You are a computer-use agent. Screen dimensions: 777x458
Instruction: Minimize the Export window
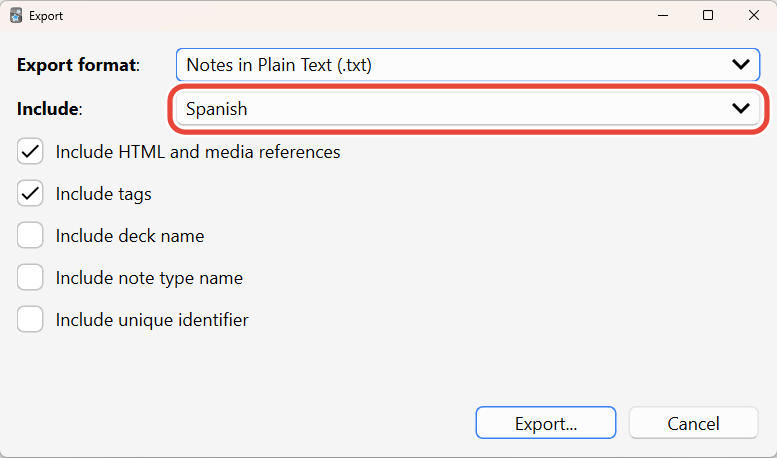point(663,15)
